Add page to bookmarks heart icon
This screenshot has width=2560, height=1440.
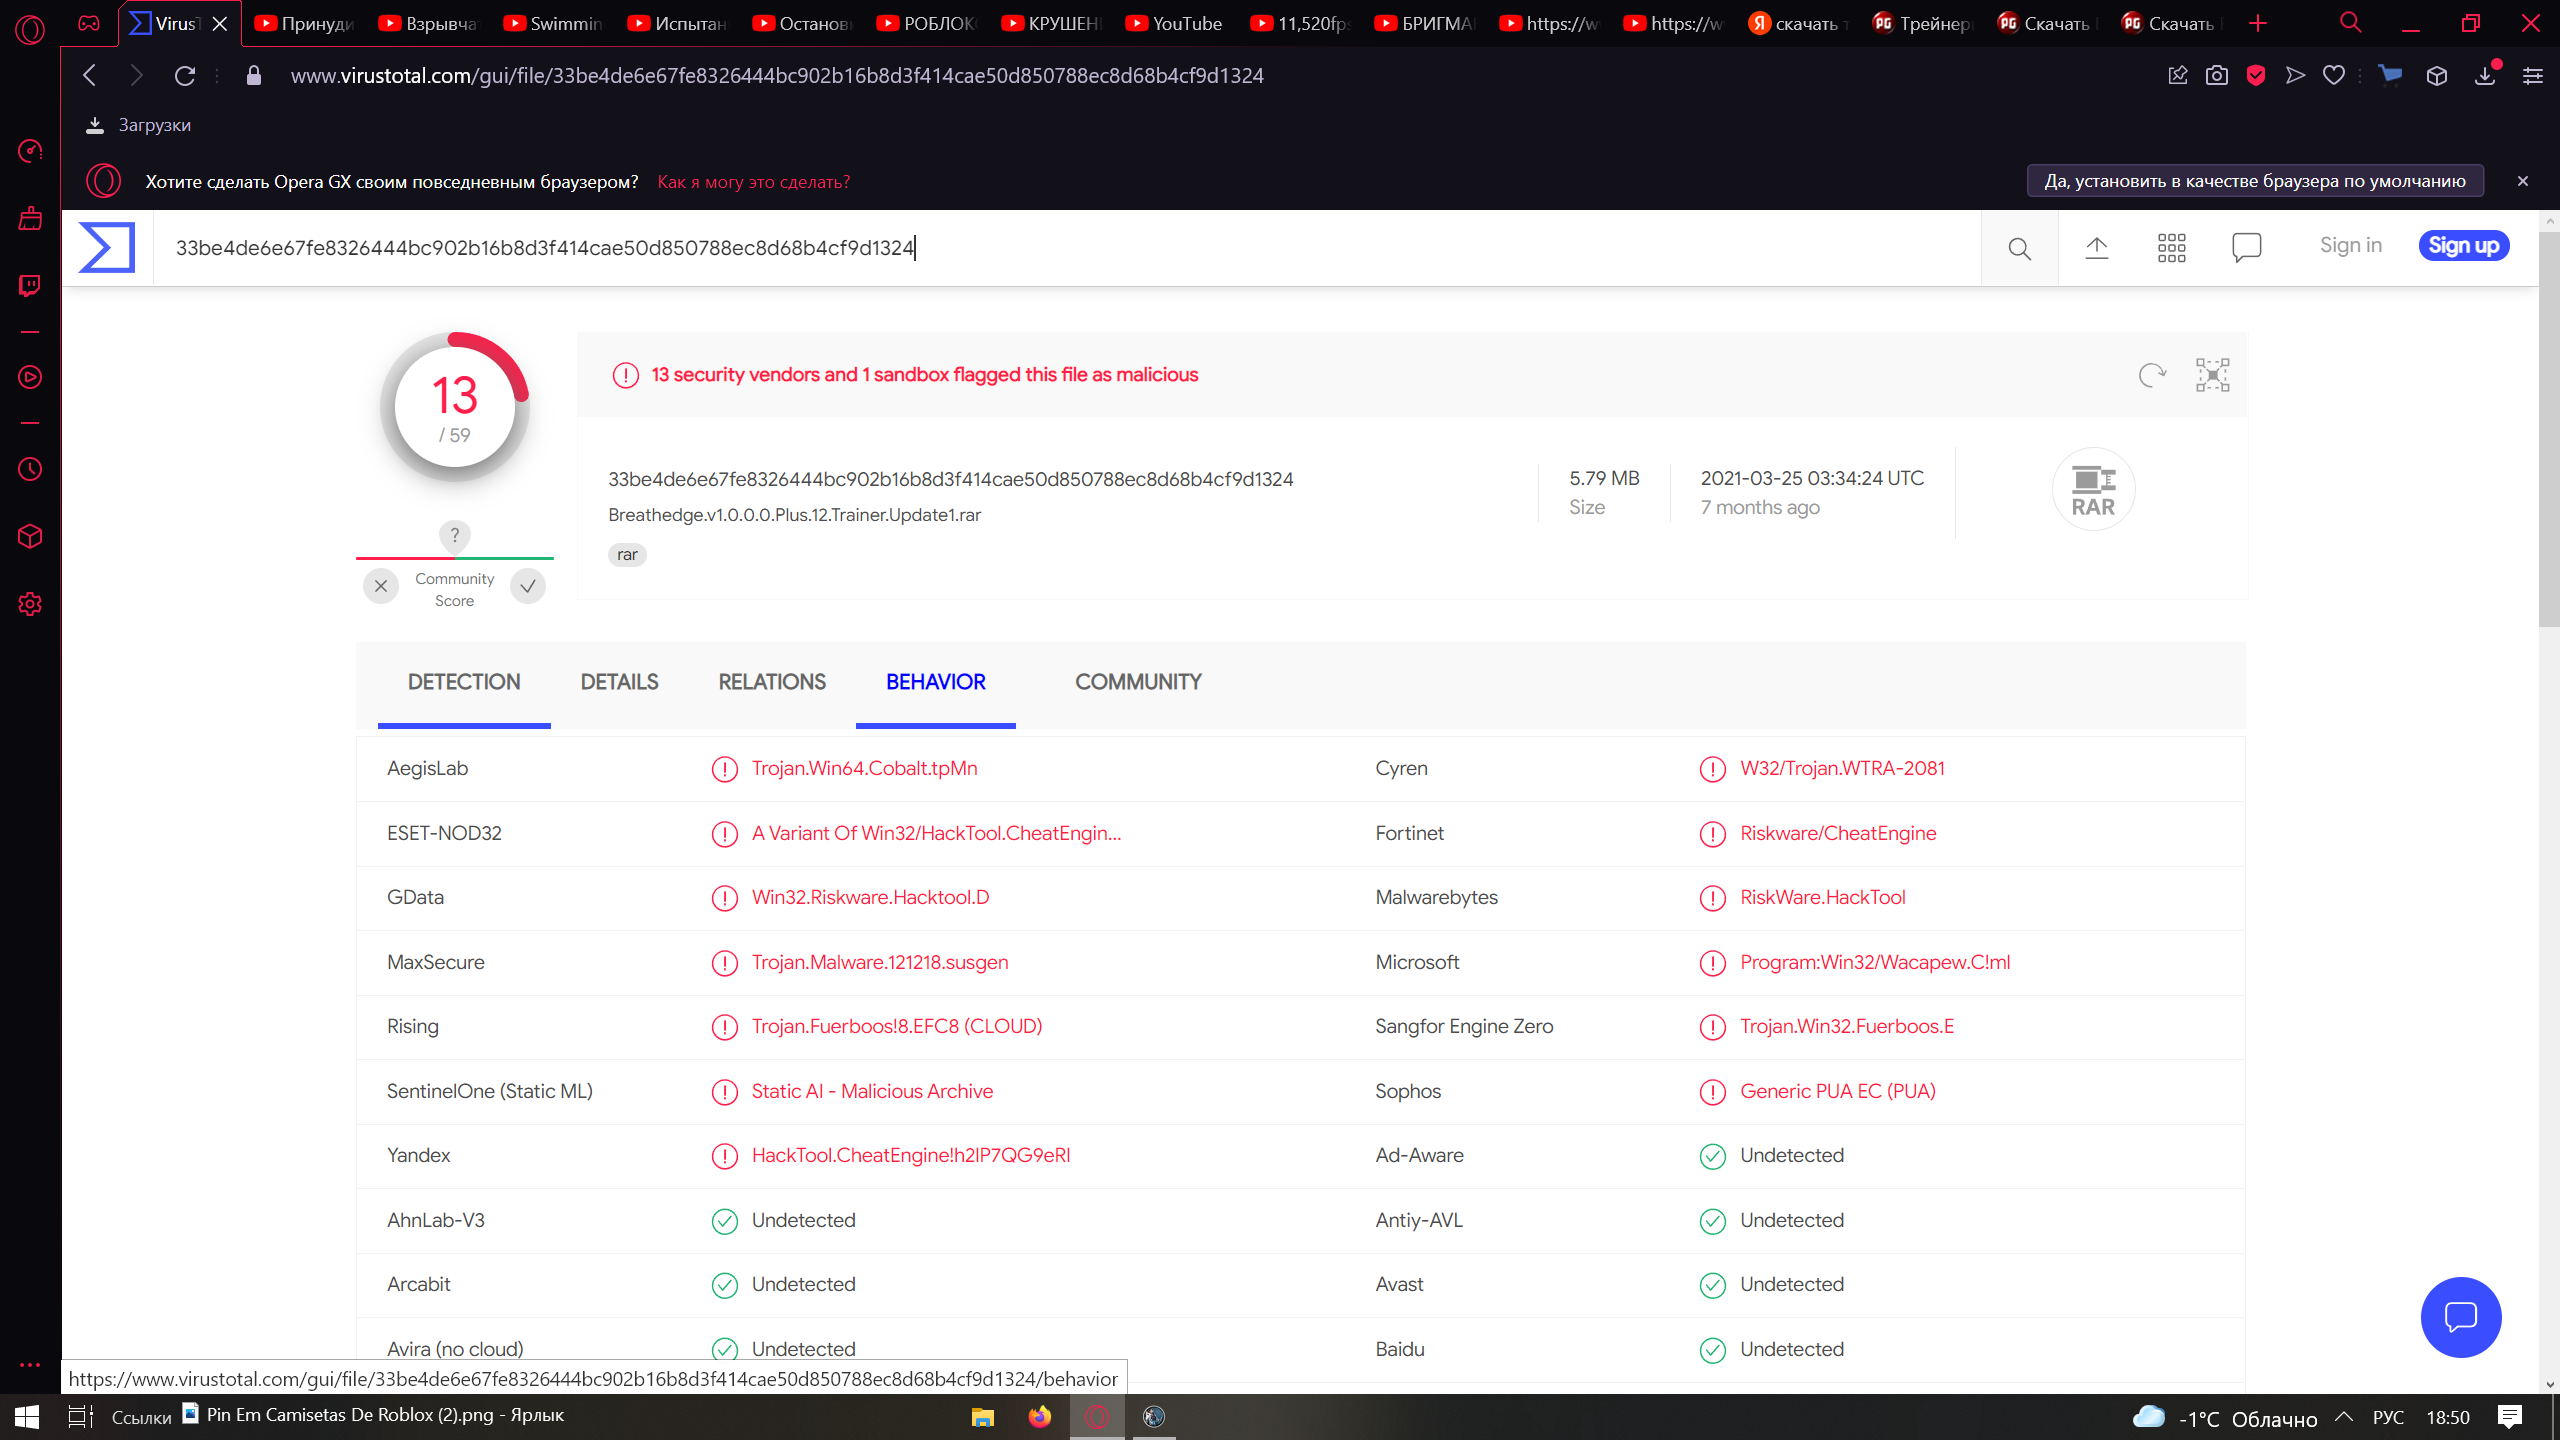pyautogui.click(x=2334, y=76)
